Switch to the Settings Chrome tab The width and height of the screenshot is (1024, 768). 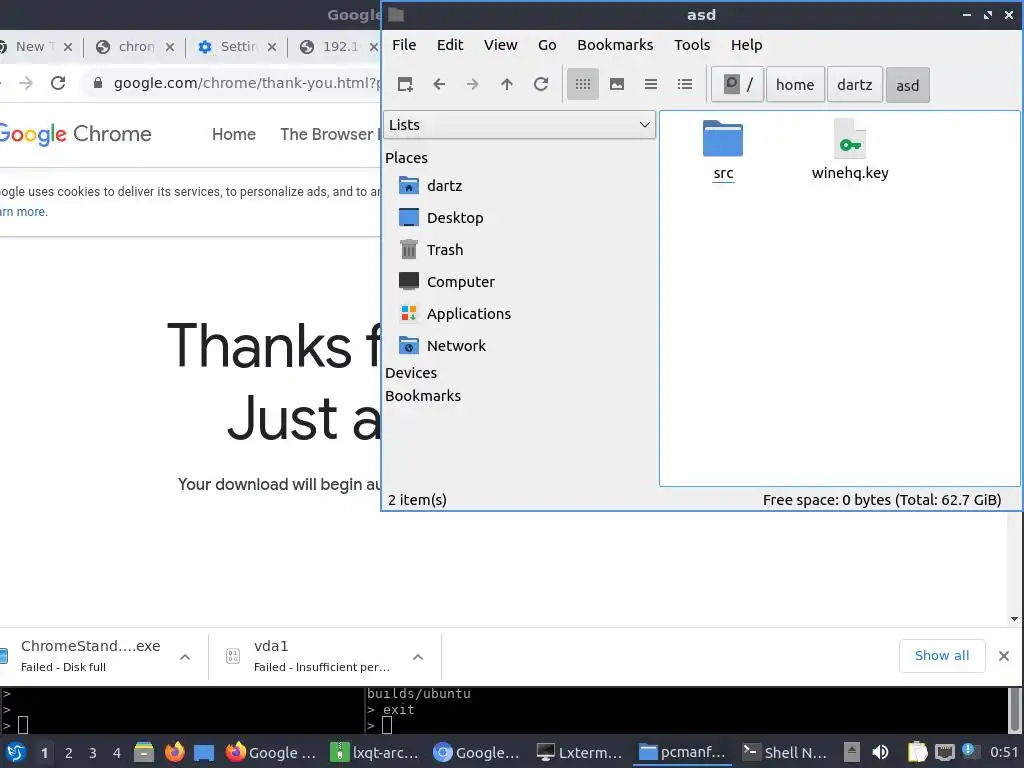pos(238,46)
